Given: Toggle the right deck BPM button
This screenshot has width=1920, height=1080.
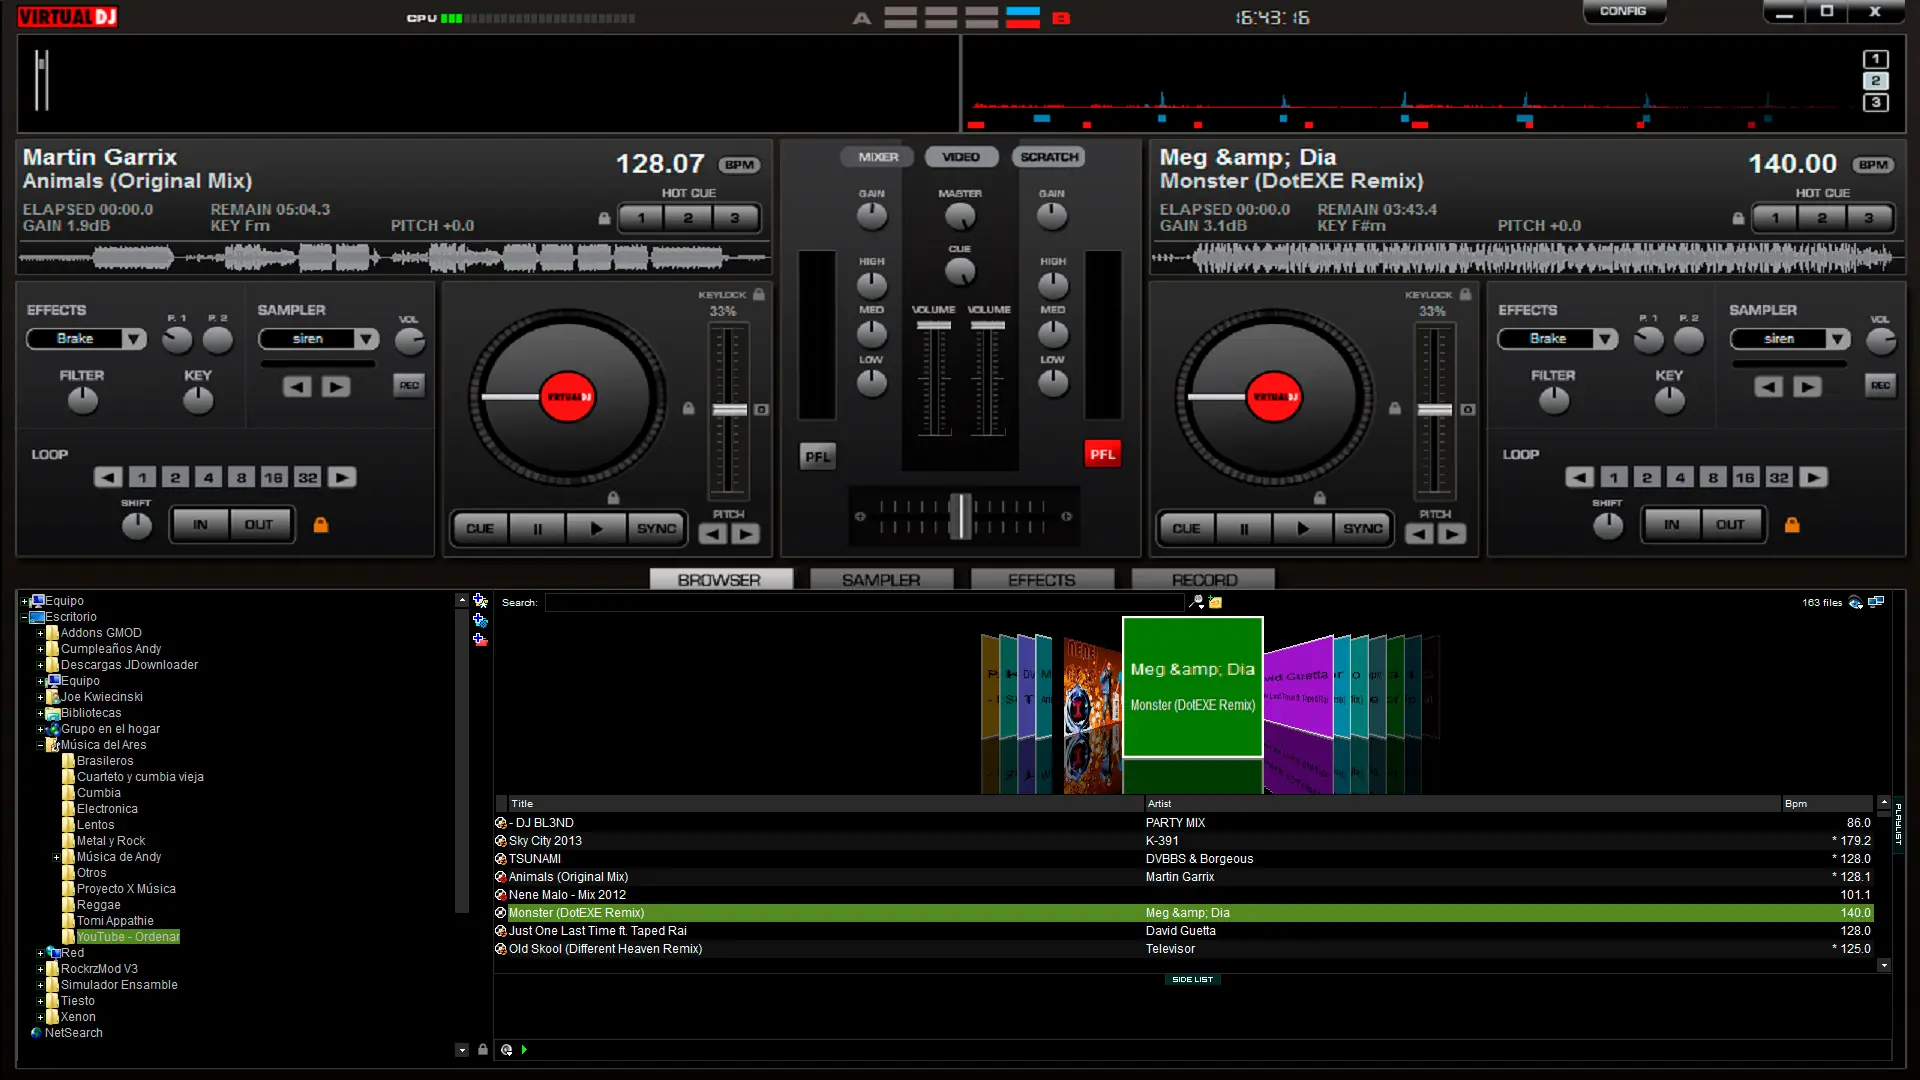Looking at the screenshot, I should click(1873, 165).
